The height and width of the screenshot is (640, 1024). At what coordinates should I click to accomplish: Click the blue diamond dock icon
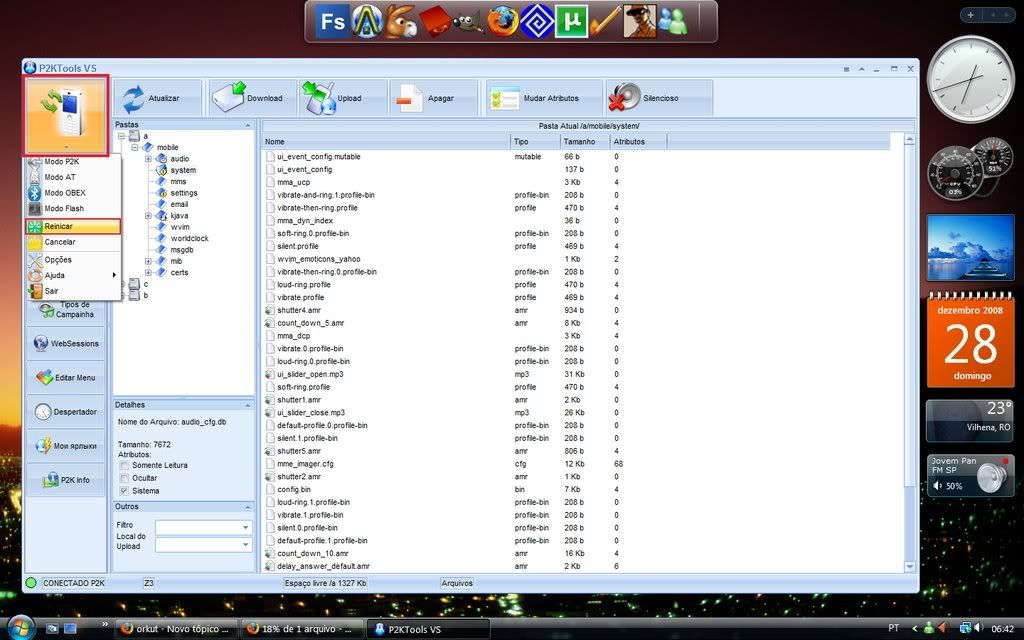point(537,21)
